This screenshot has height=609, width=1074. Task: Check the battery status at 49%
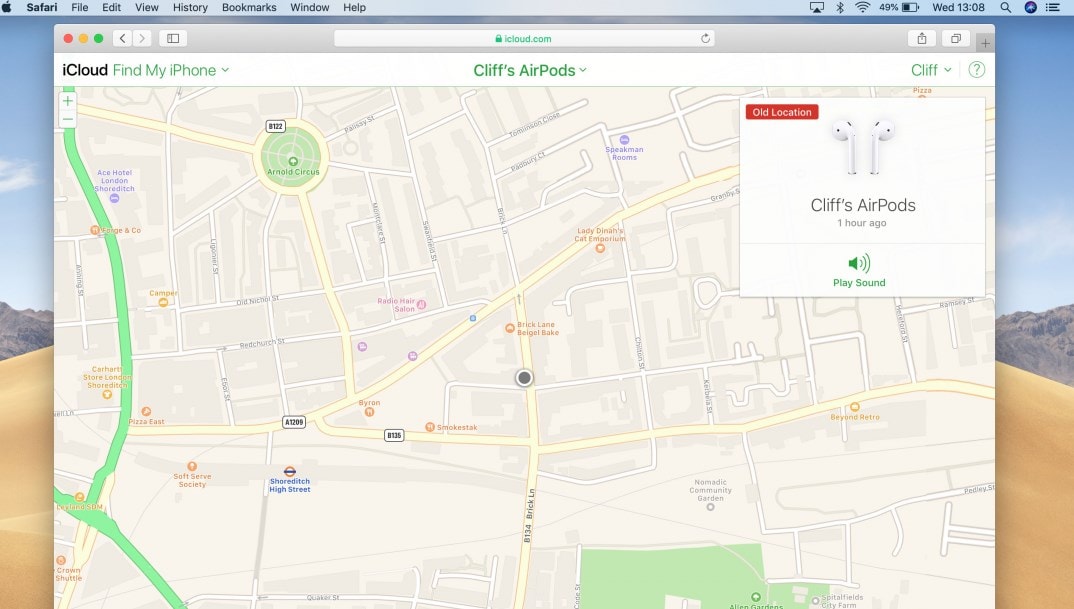(899, 8)
